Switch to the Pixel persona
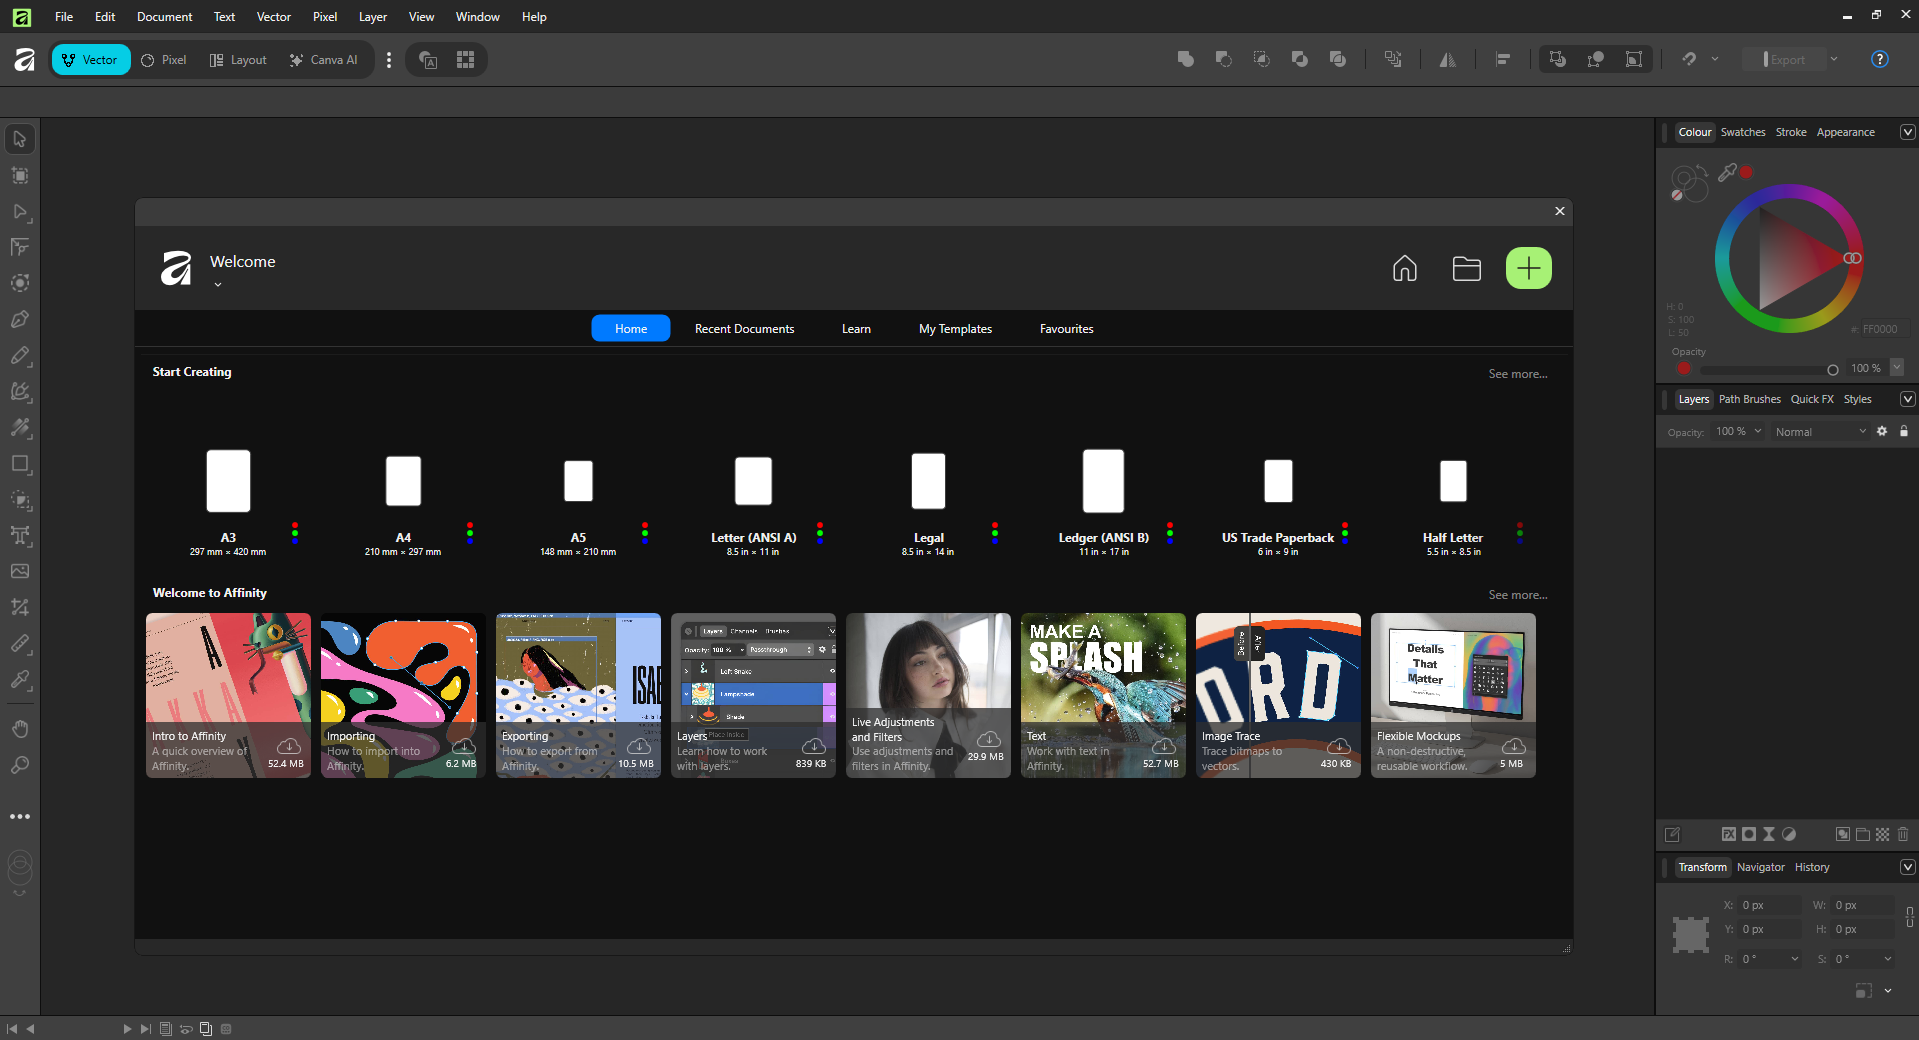The image size is (1919, 1040). click(x=164, y=60)
